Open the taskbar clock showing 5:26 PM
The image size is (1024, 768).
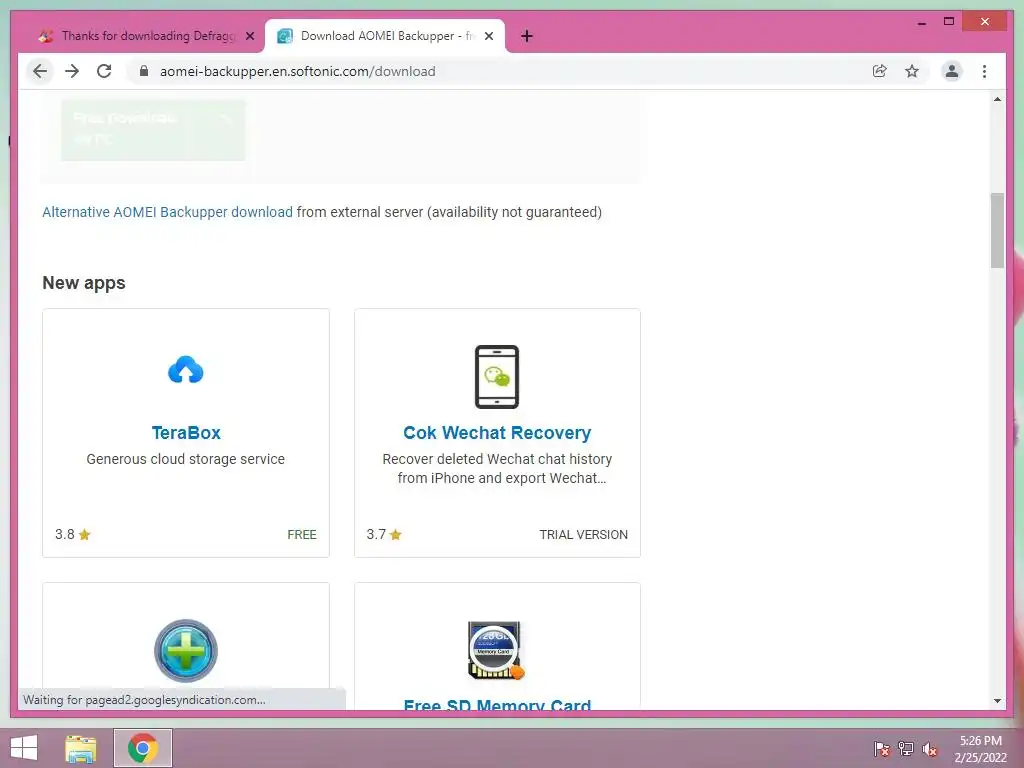(x=980, y=749)
